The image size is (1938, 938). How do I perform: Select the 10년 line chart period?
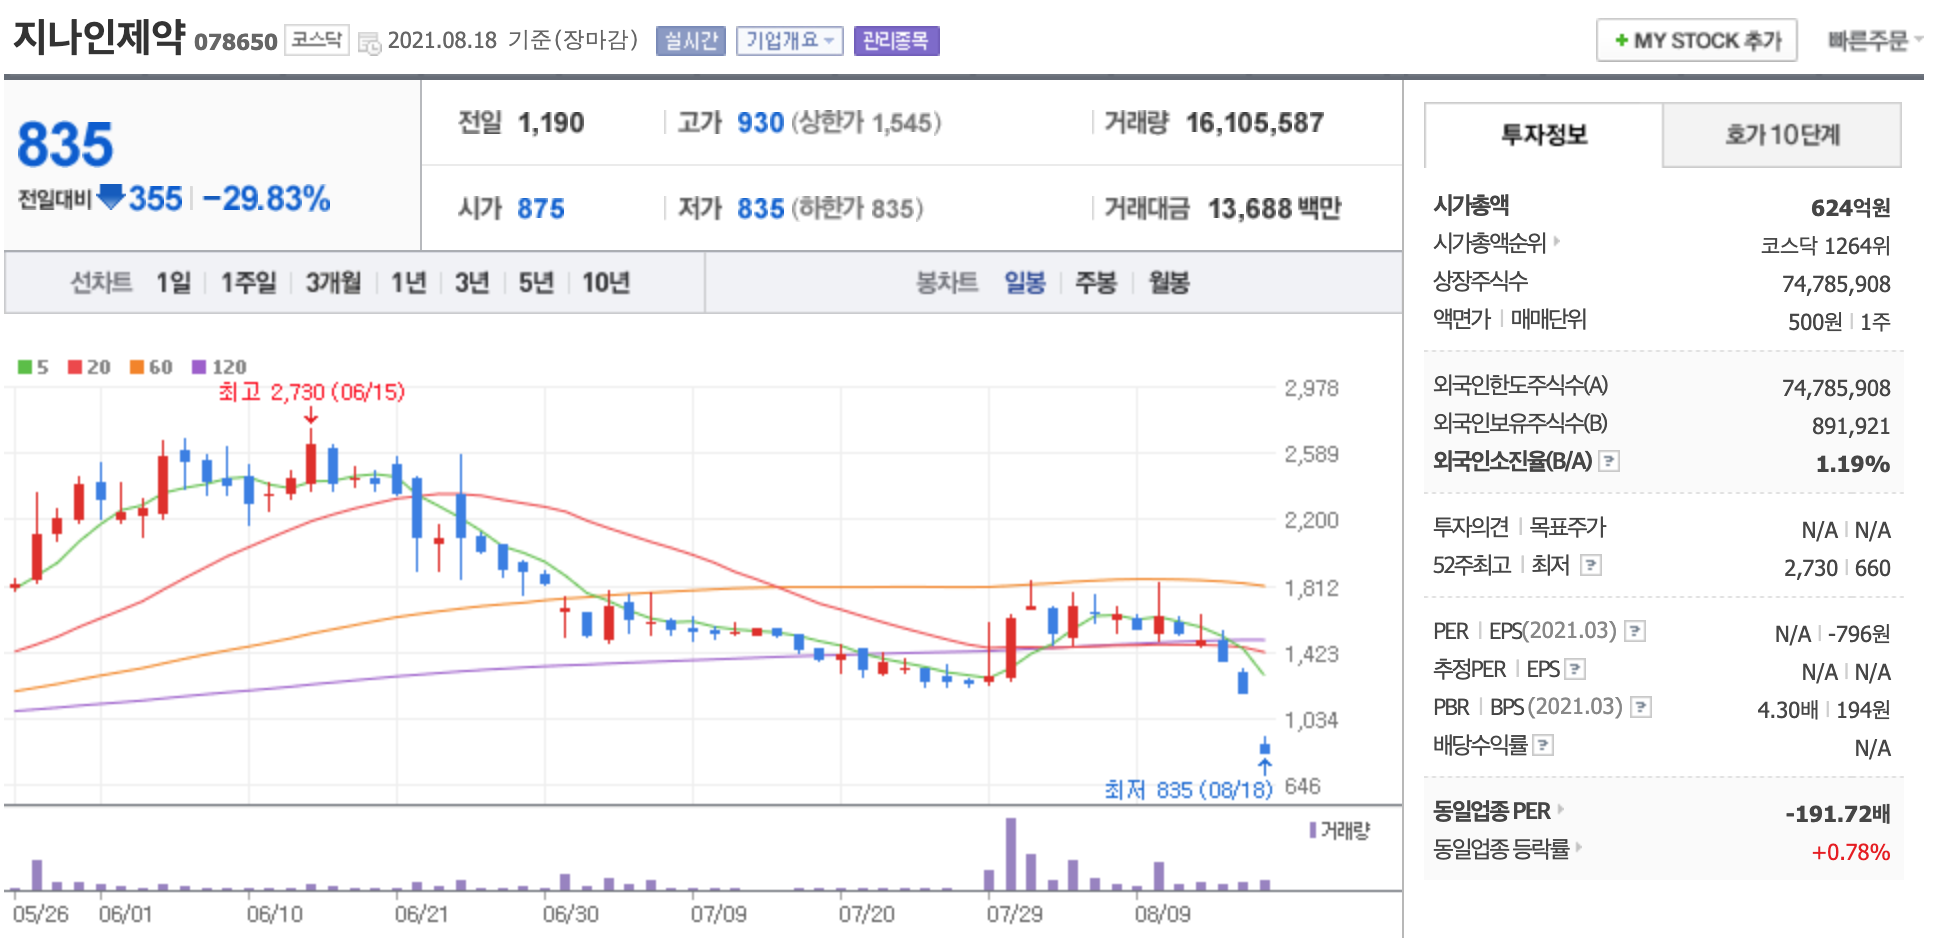(x=606, y=283)
